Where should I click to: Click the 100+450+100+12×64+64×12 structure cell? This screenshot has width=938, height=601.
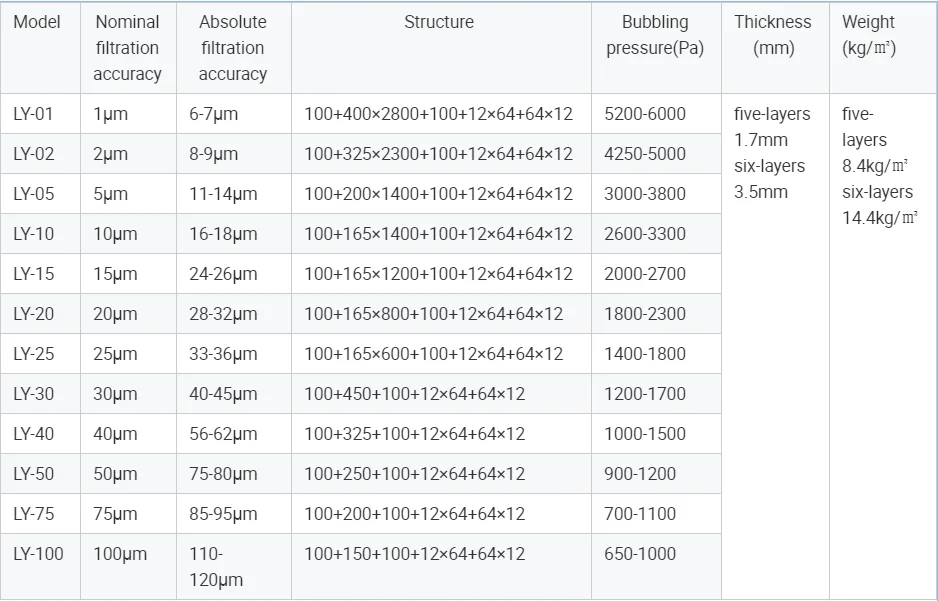pos(414,394)
